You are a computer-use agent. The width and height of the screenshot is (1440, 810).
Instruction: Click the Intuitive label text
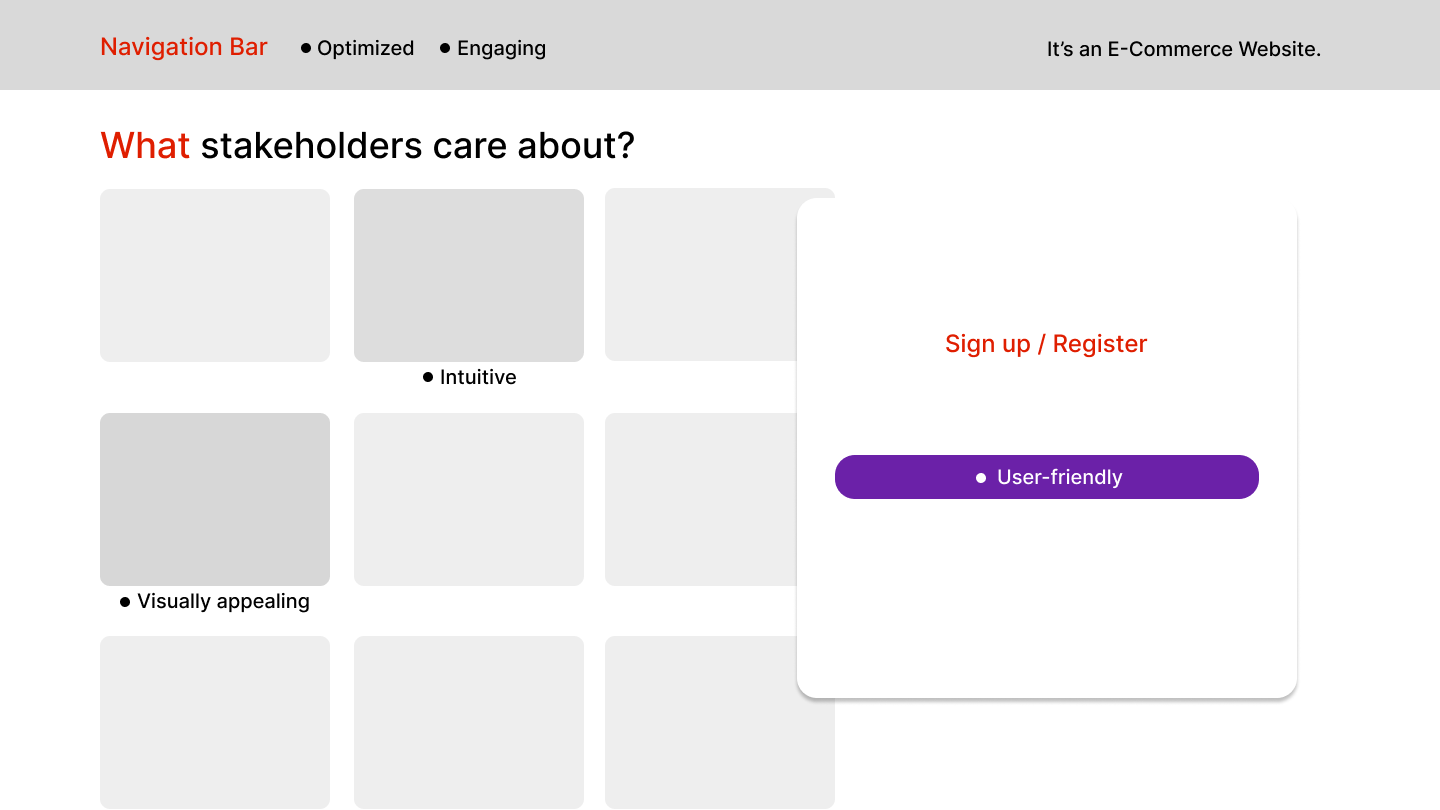pos(478,377)
